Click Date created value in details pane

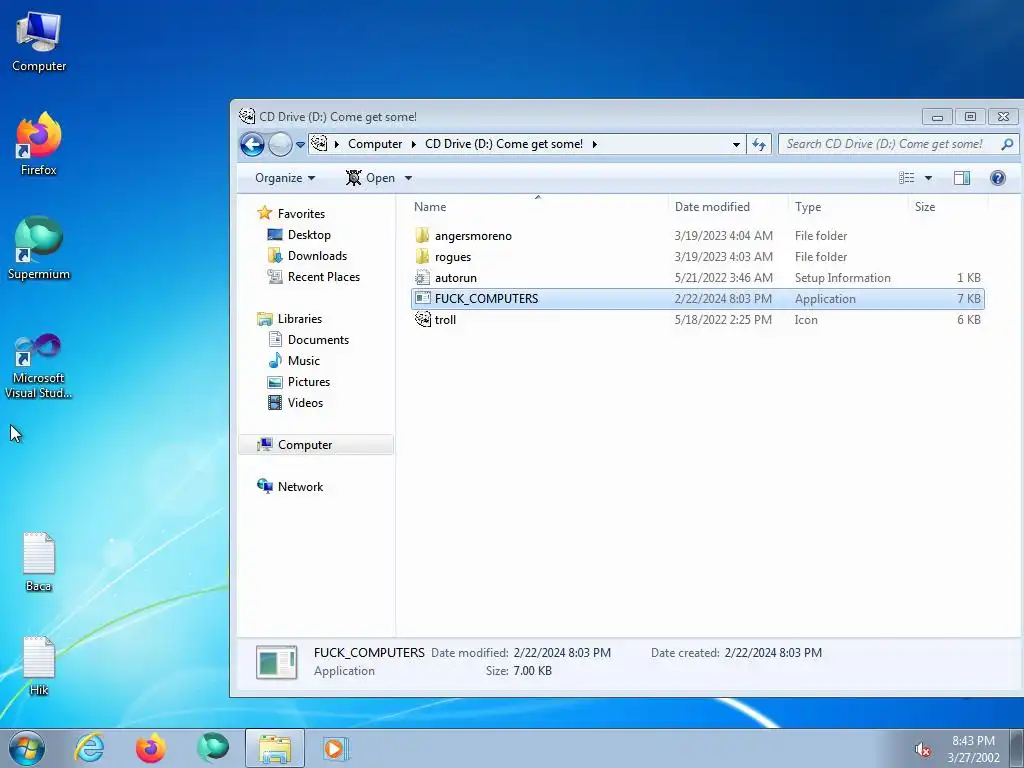click(773, 652)
